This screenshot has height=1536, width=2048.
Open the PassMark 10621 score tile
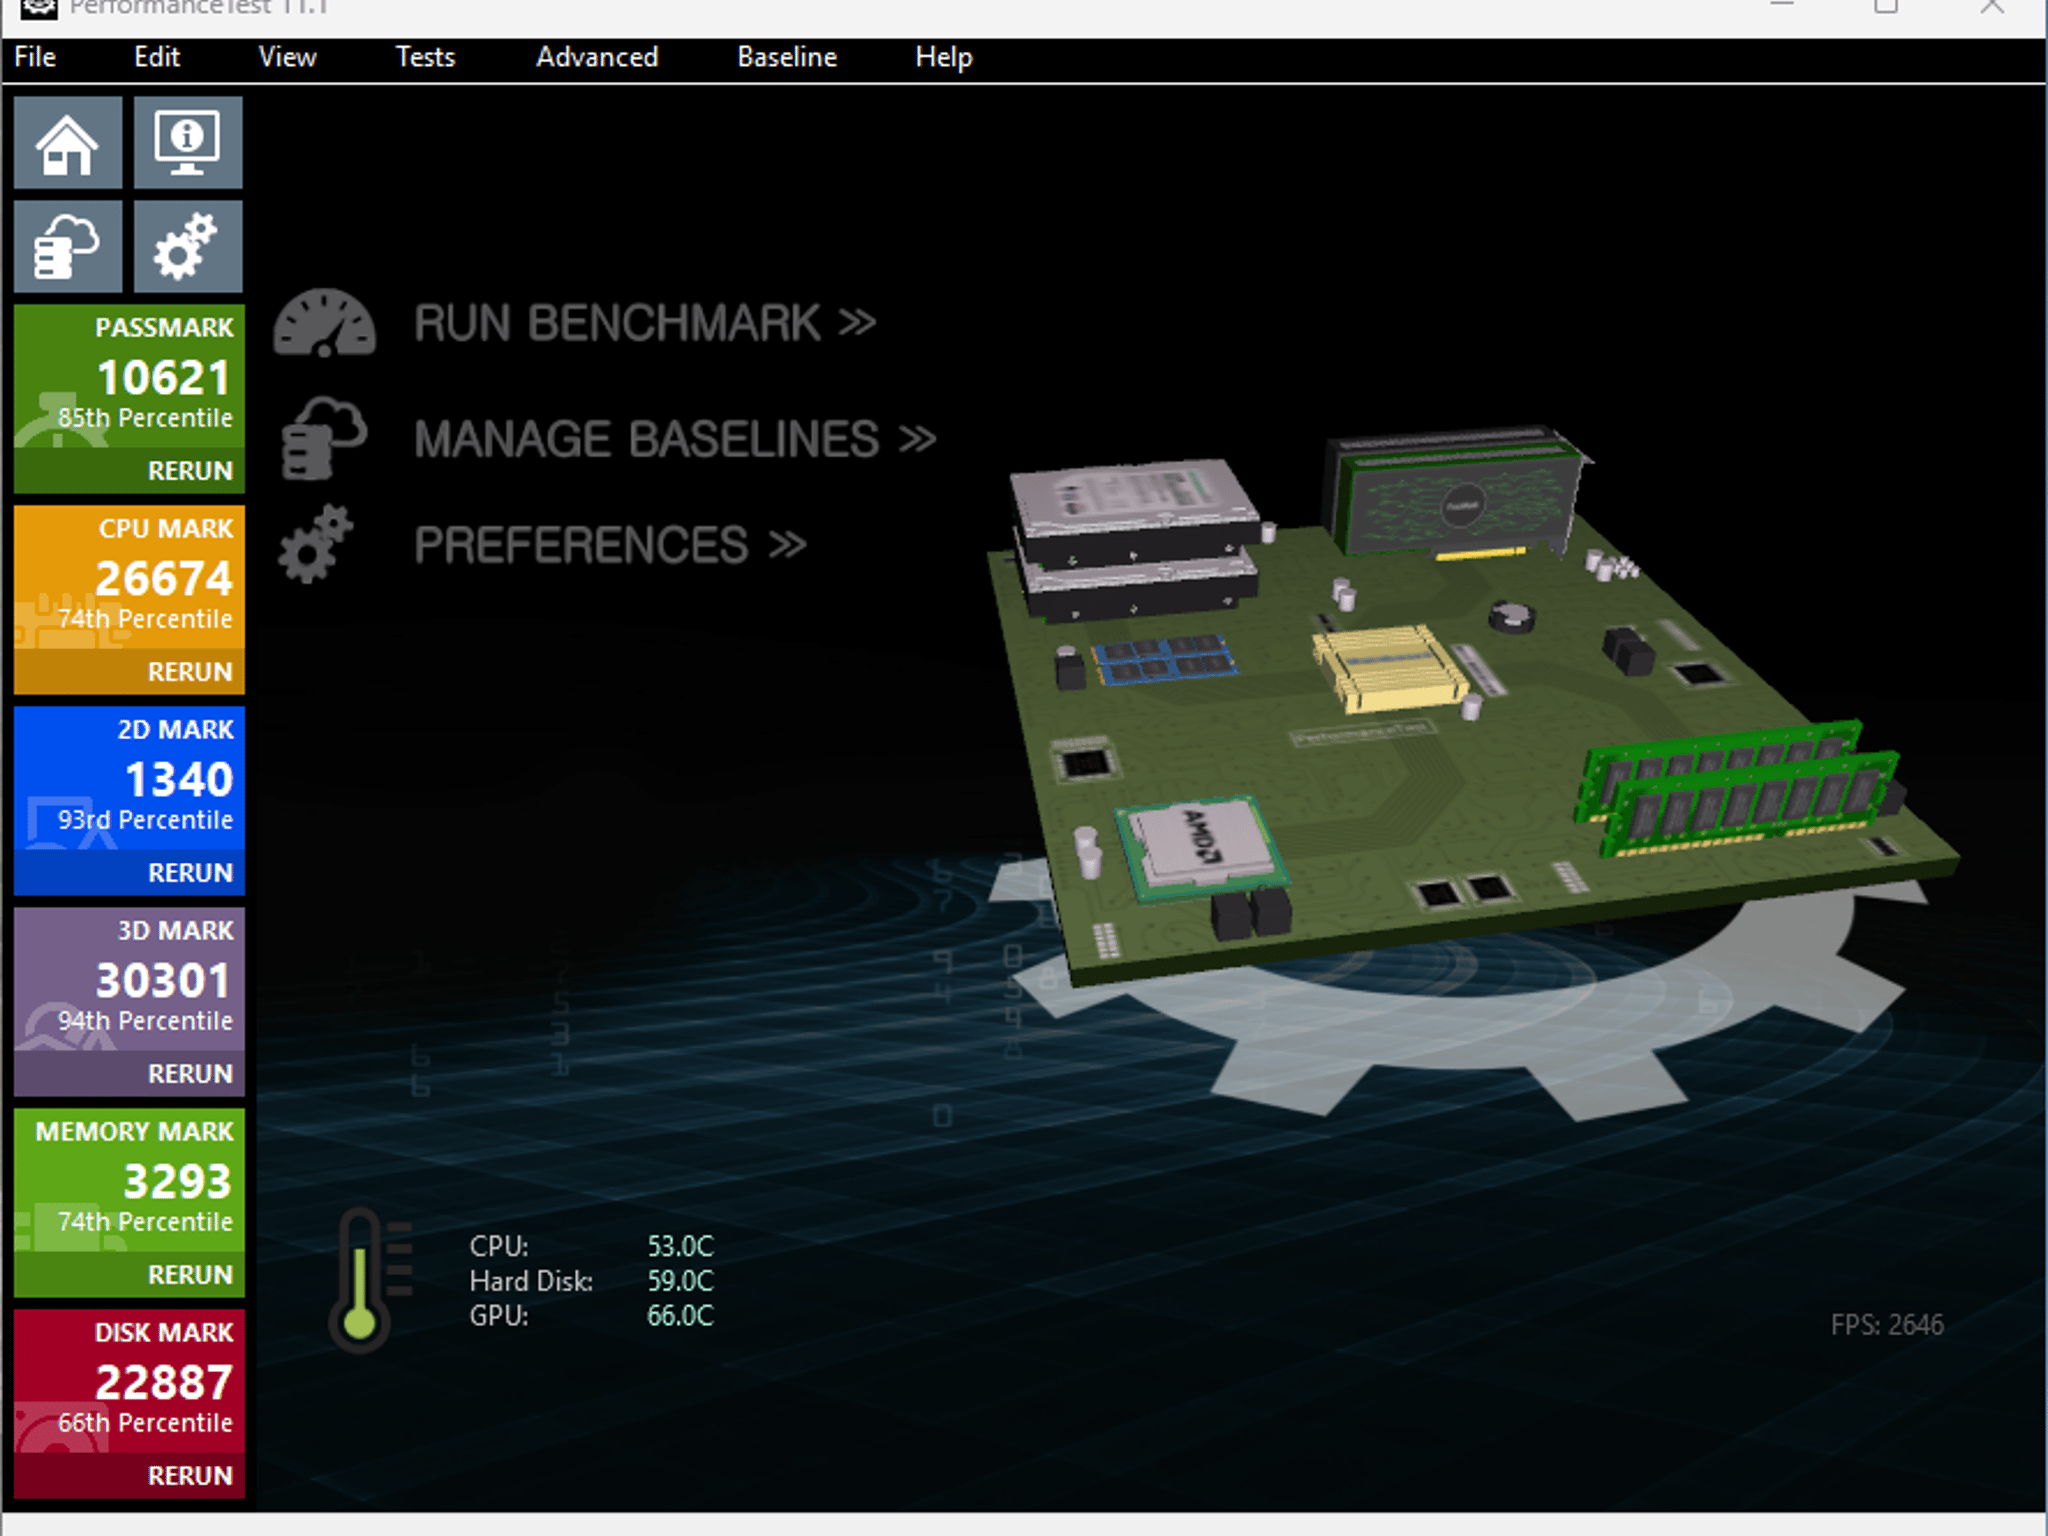129,376
